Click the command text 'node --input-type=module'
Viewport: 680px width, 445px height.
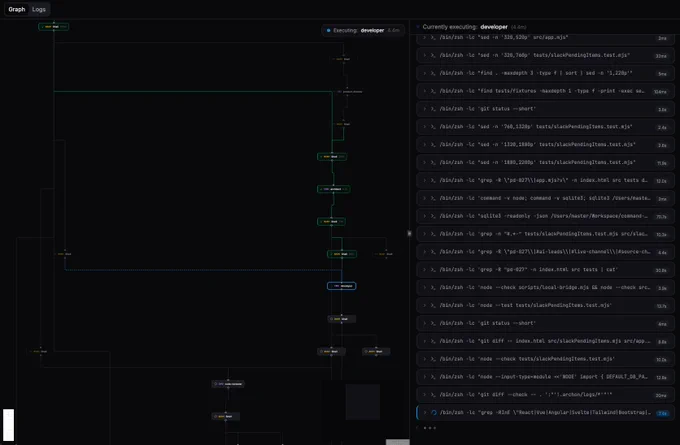coord(543,377)
